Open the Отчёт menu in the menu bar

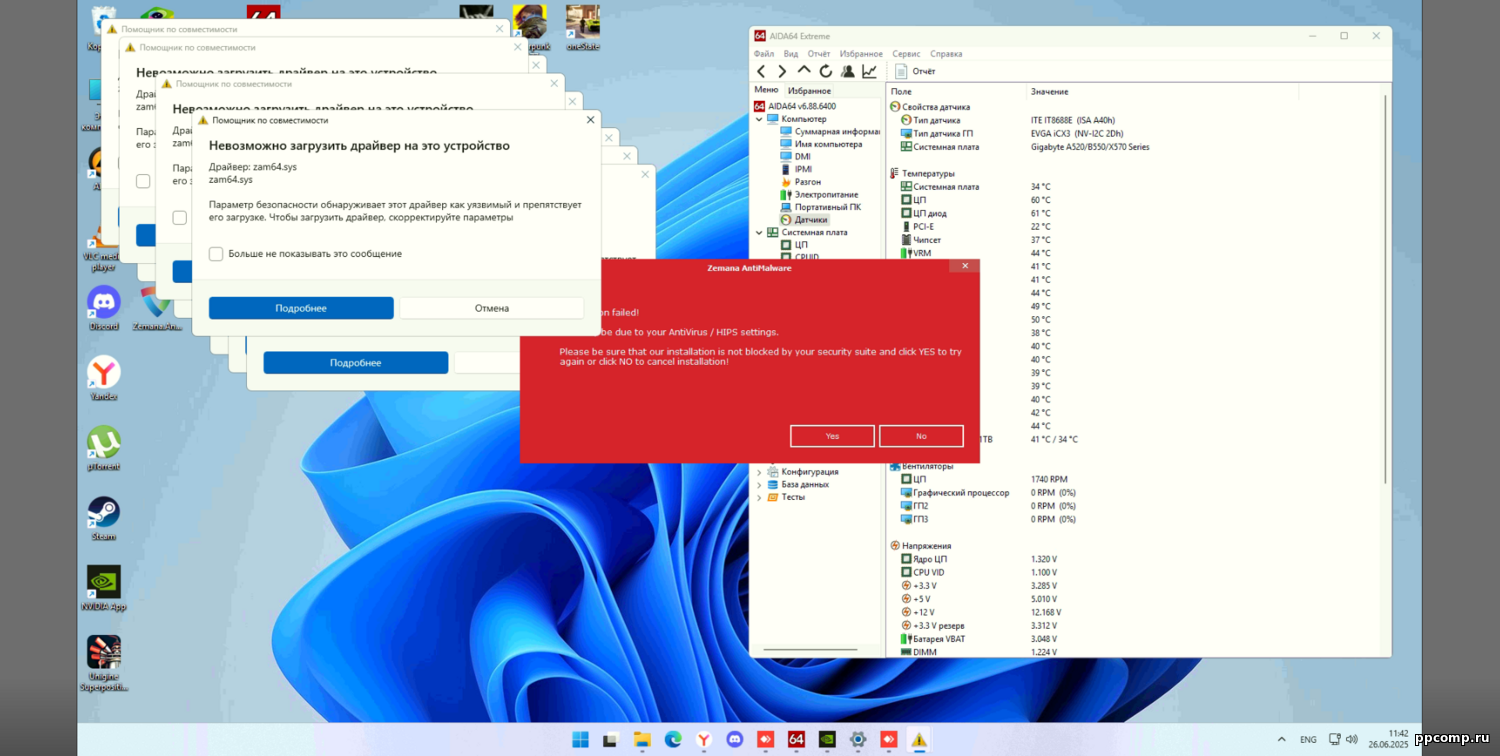click(819, 54)
